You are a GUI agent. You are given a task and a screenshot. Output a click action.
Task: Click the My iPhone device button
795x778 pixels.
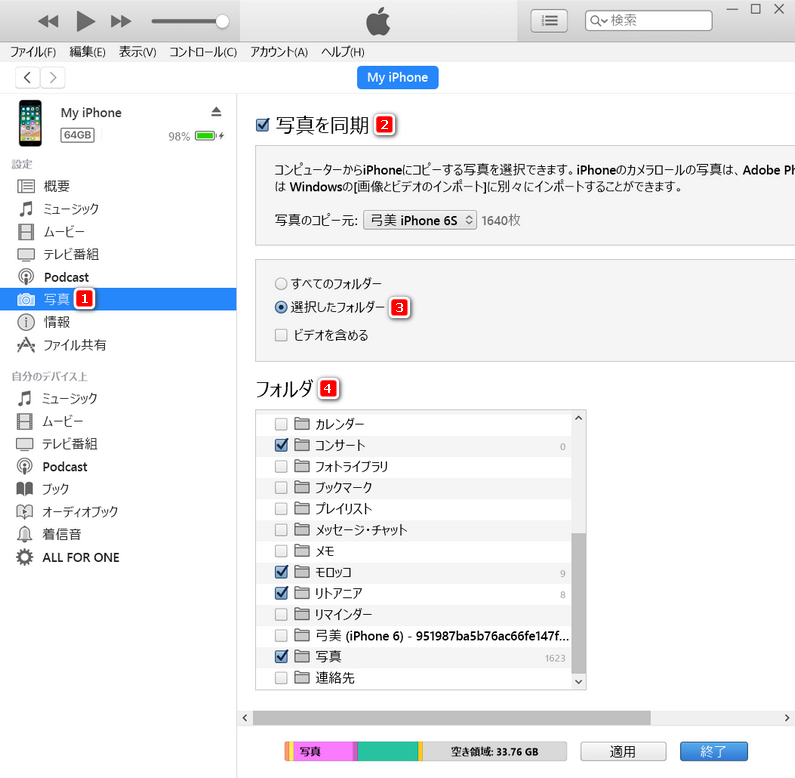(398, 78)
